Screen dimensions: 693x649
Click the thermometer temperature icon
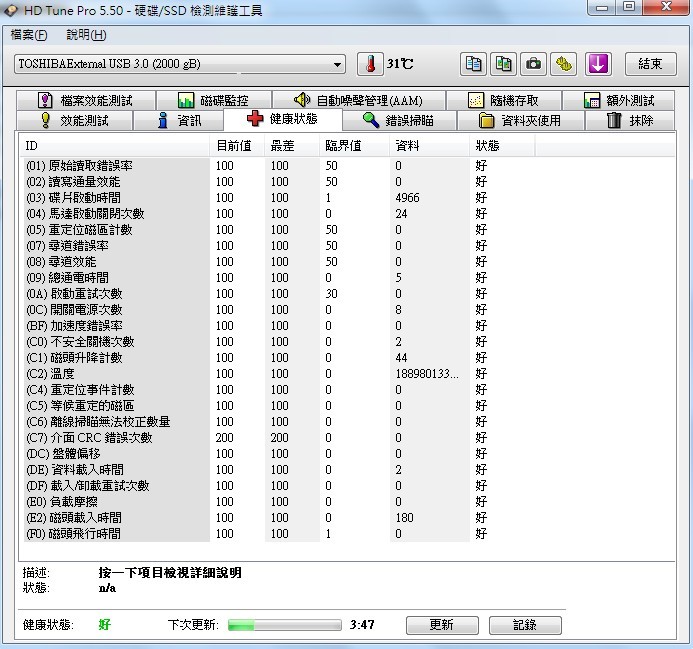pos(370,64)
